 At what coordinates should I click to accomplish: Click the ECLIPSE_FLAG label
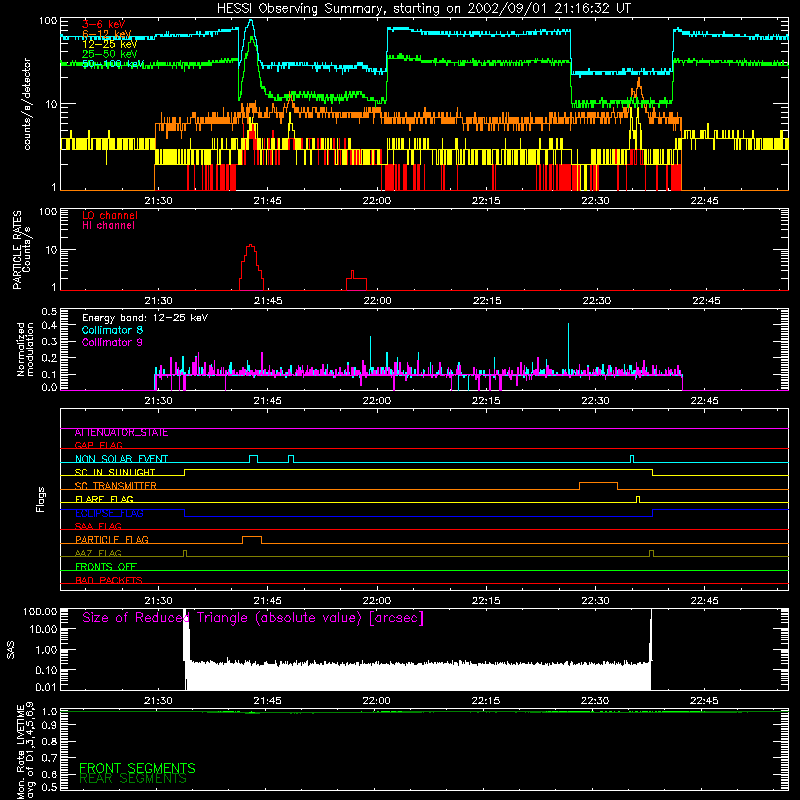coord(109,513)
